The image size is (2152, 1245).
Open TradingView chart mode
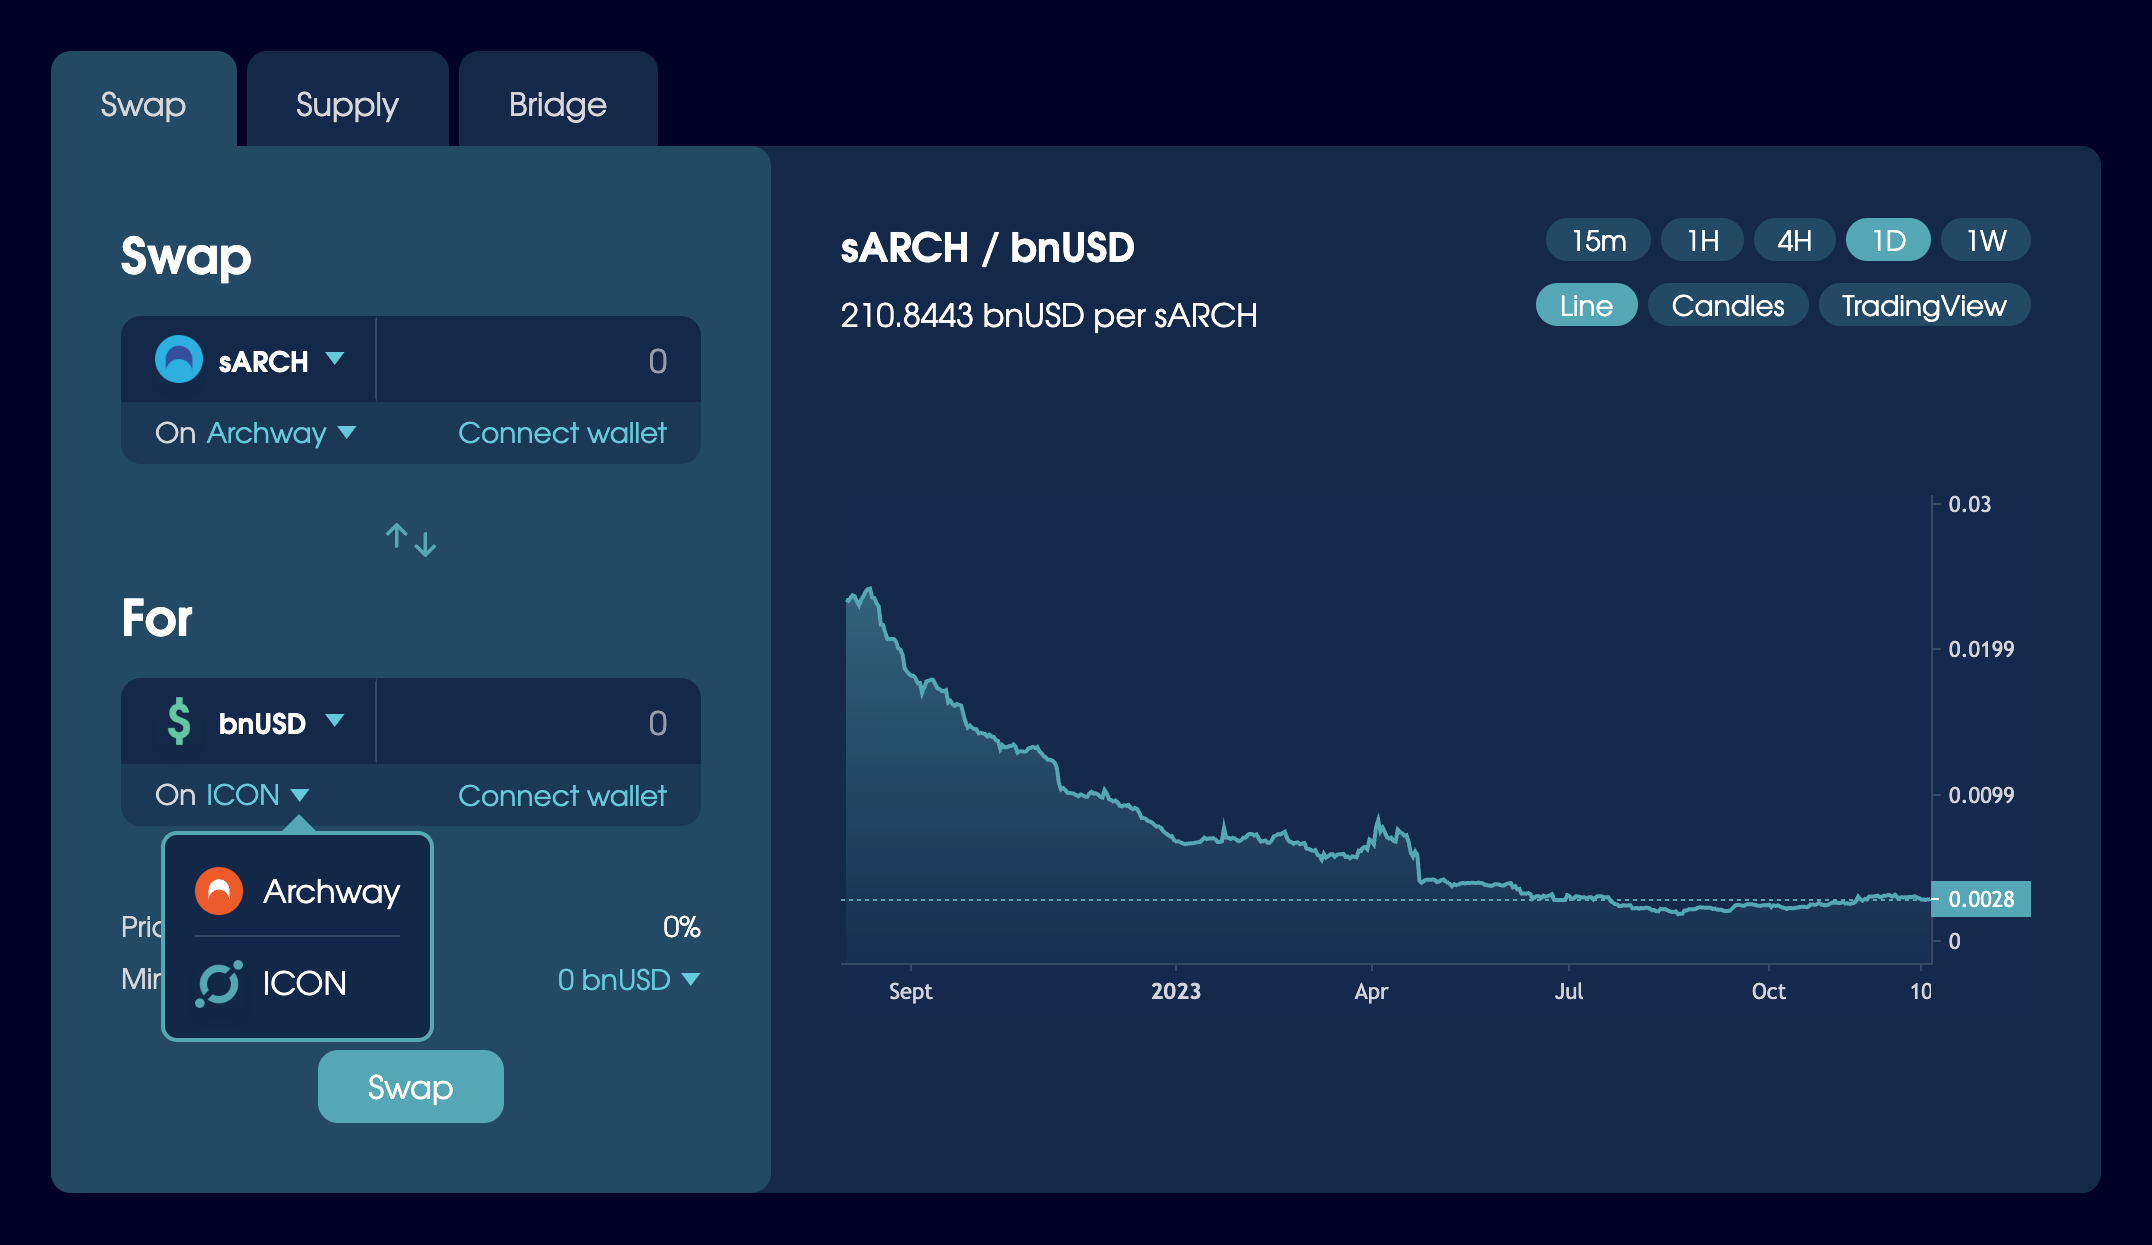(x=1921, y=305)
